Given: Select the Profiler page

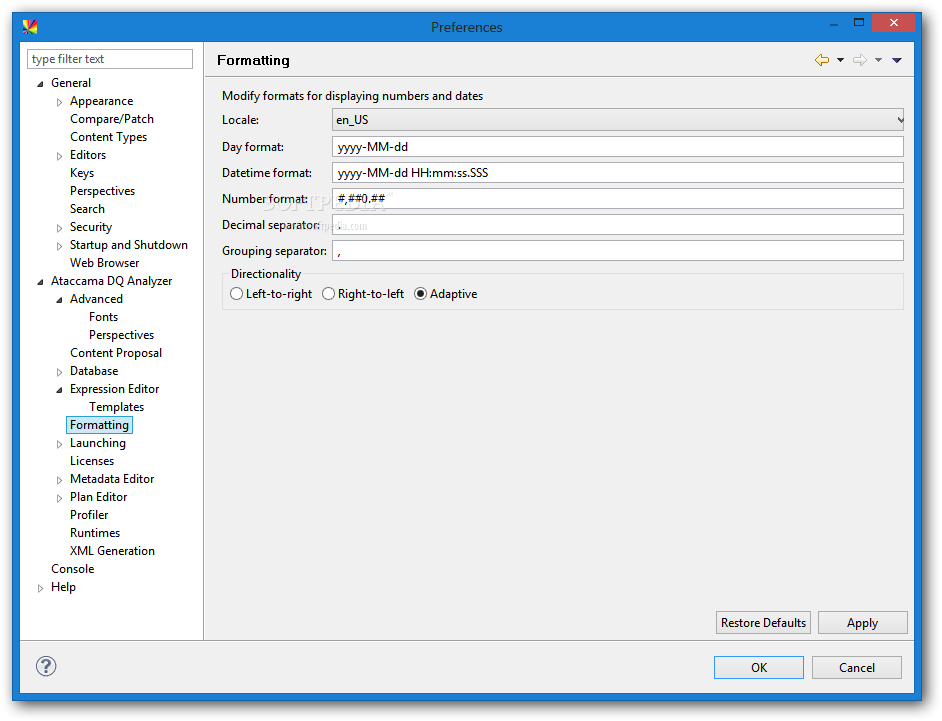Looking at the screenshot, I should point(89,515).
